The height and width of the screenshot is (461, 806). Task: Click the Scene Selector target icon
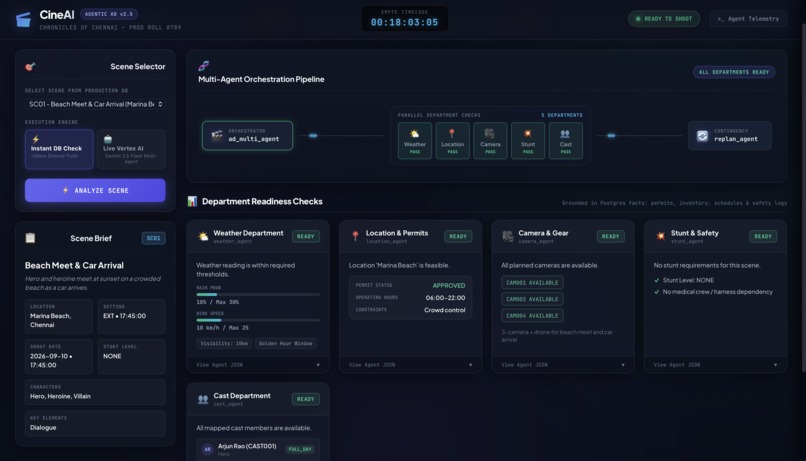[x=30, y=66]
